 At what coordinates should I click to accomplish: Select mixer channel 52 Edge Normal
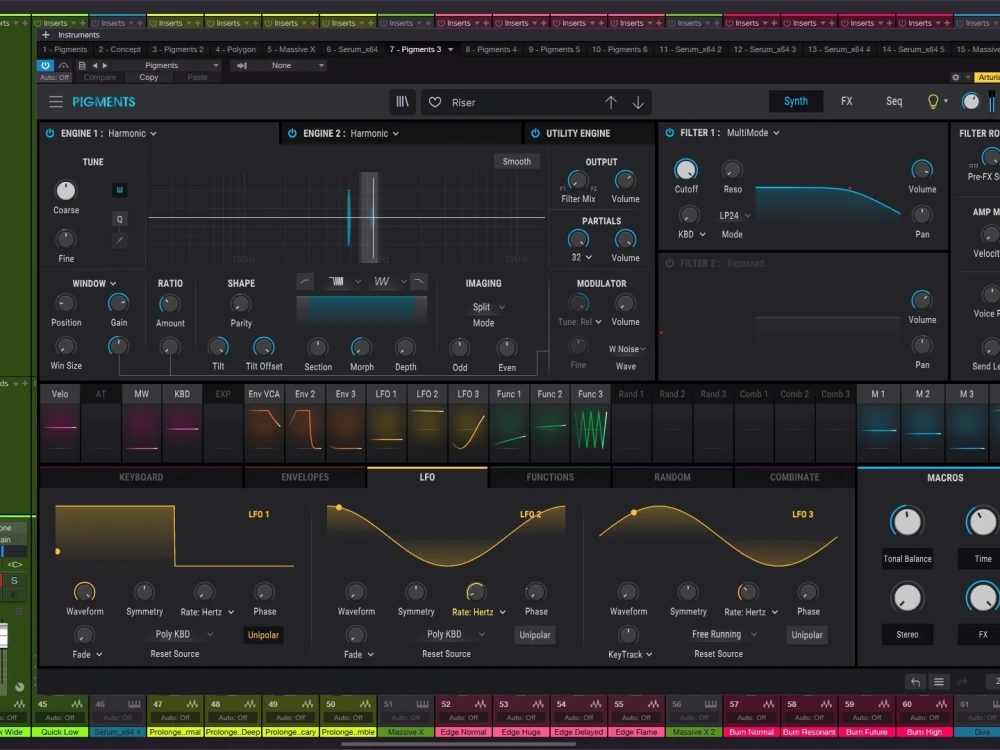[x=464, y=717]
